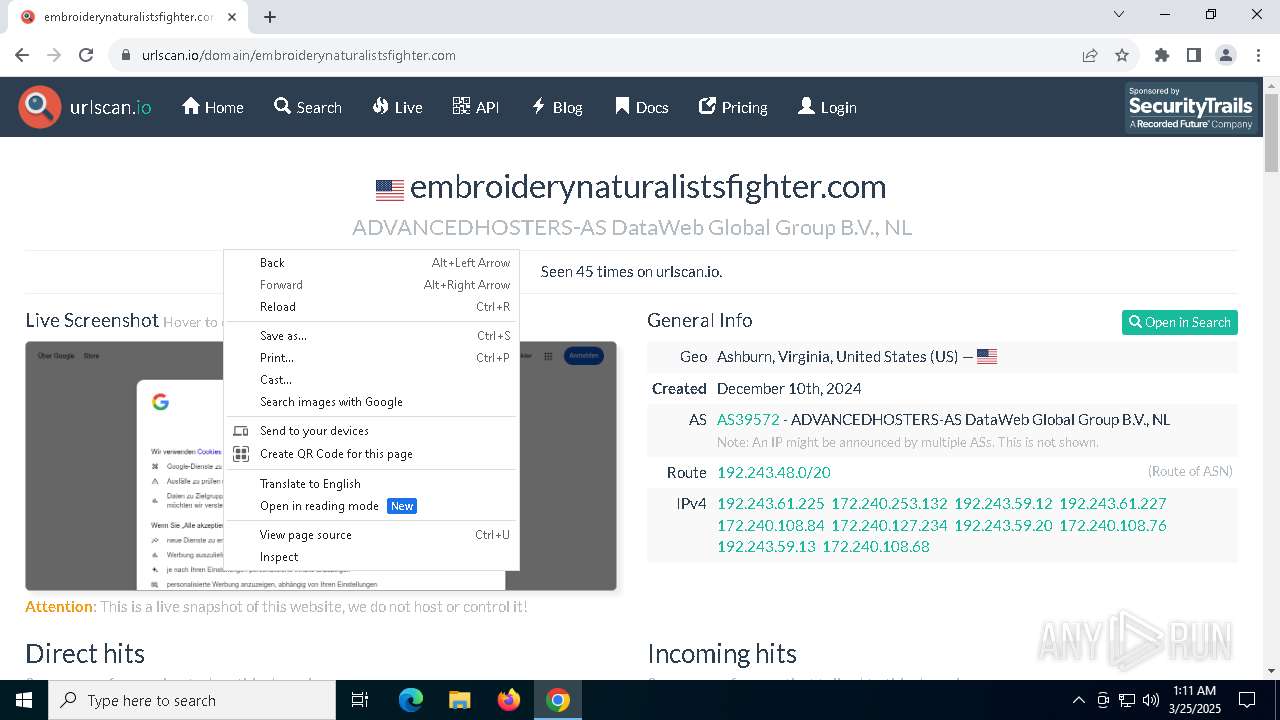Viewport: 1280px width, 720px height.
Task: Click the address bar URL
Action: click(299, 55)
